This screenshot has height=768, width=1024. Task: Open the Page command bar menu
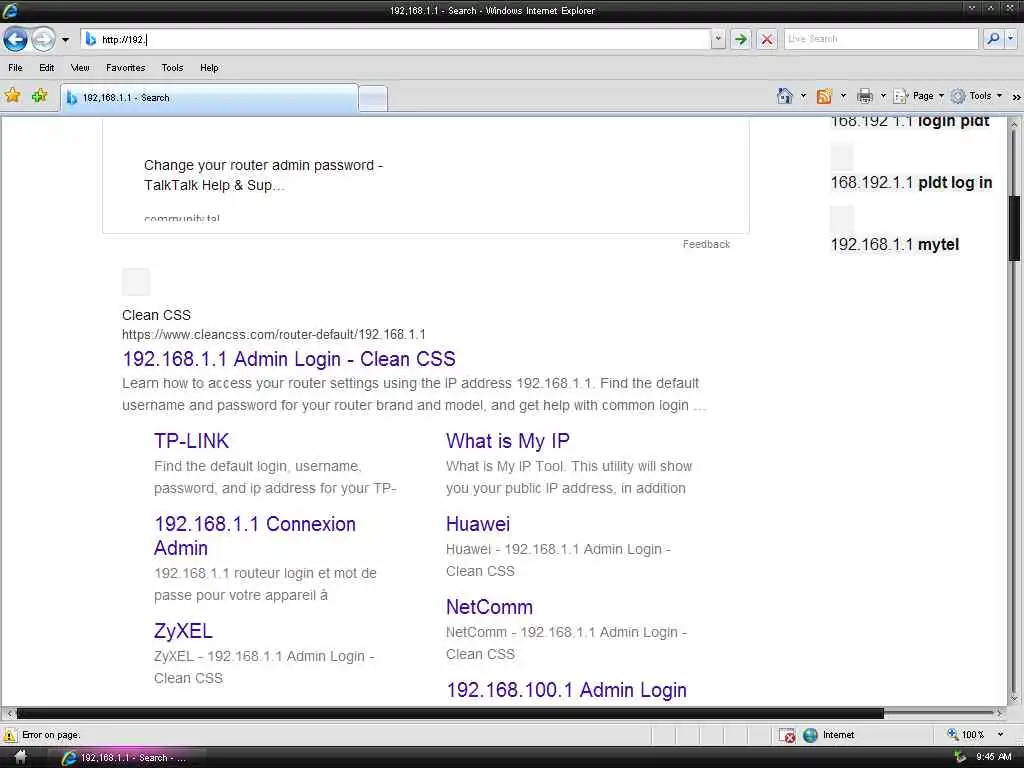coord(919,96)
